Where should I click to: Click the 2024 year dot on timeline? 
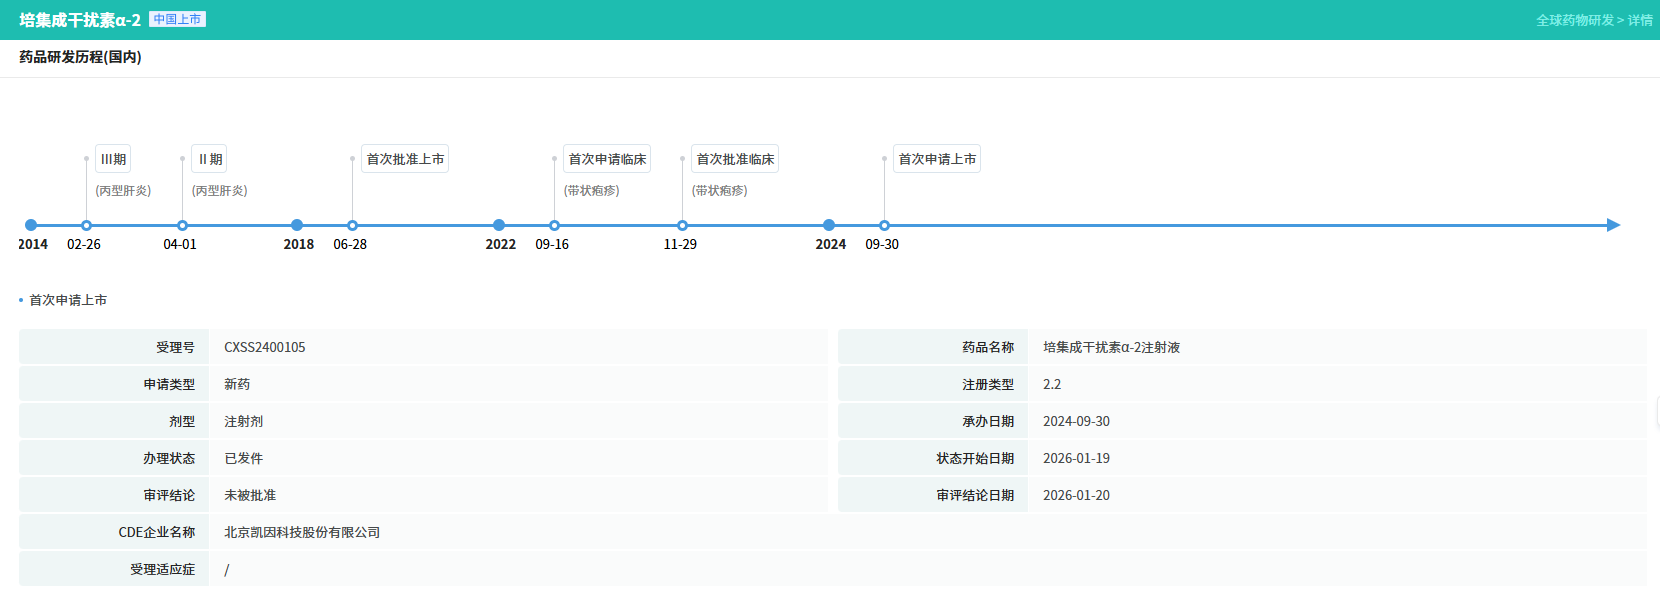829,225
